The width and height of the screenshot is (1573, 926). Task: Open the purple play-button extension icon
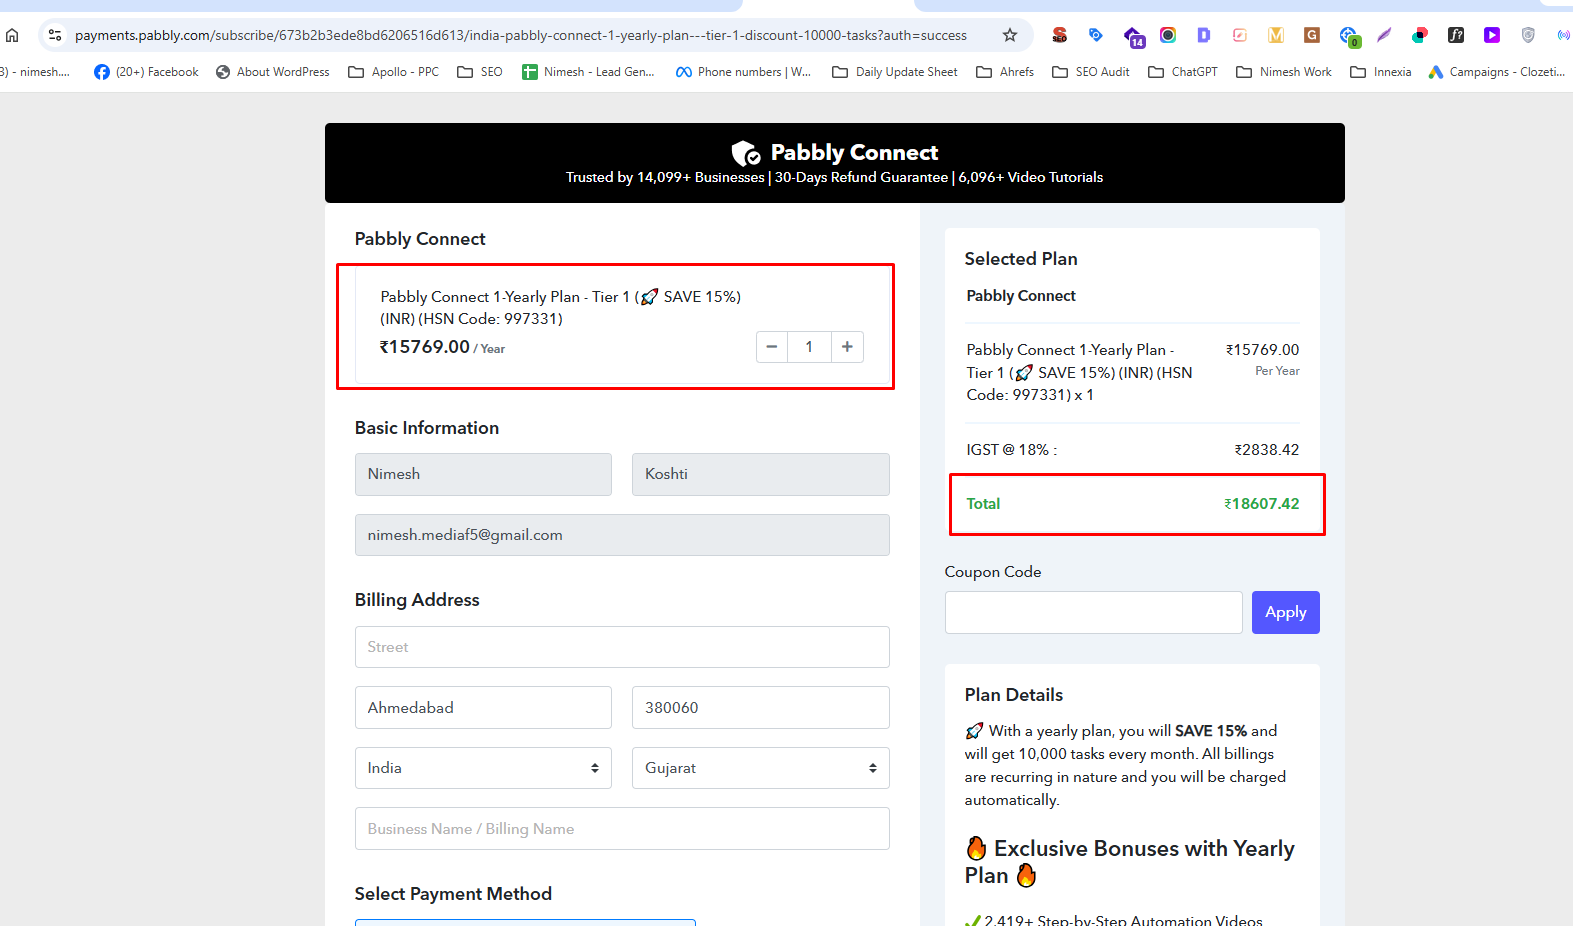point(1492,35)
